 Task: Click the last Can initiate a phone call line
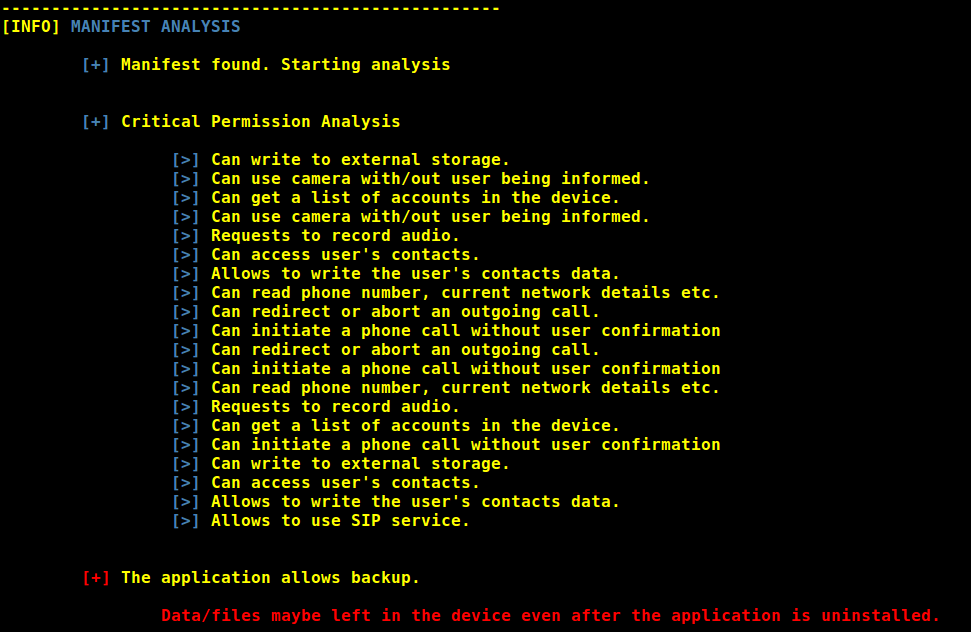click(x=466, y=445)
